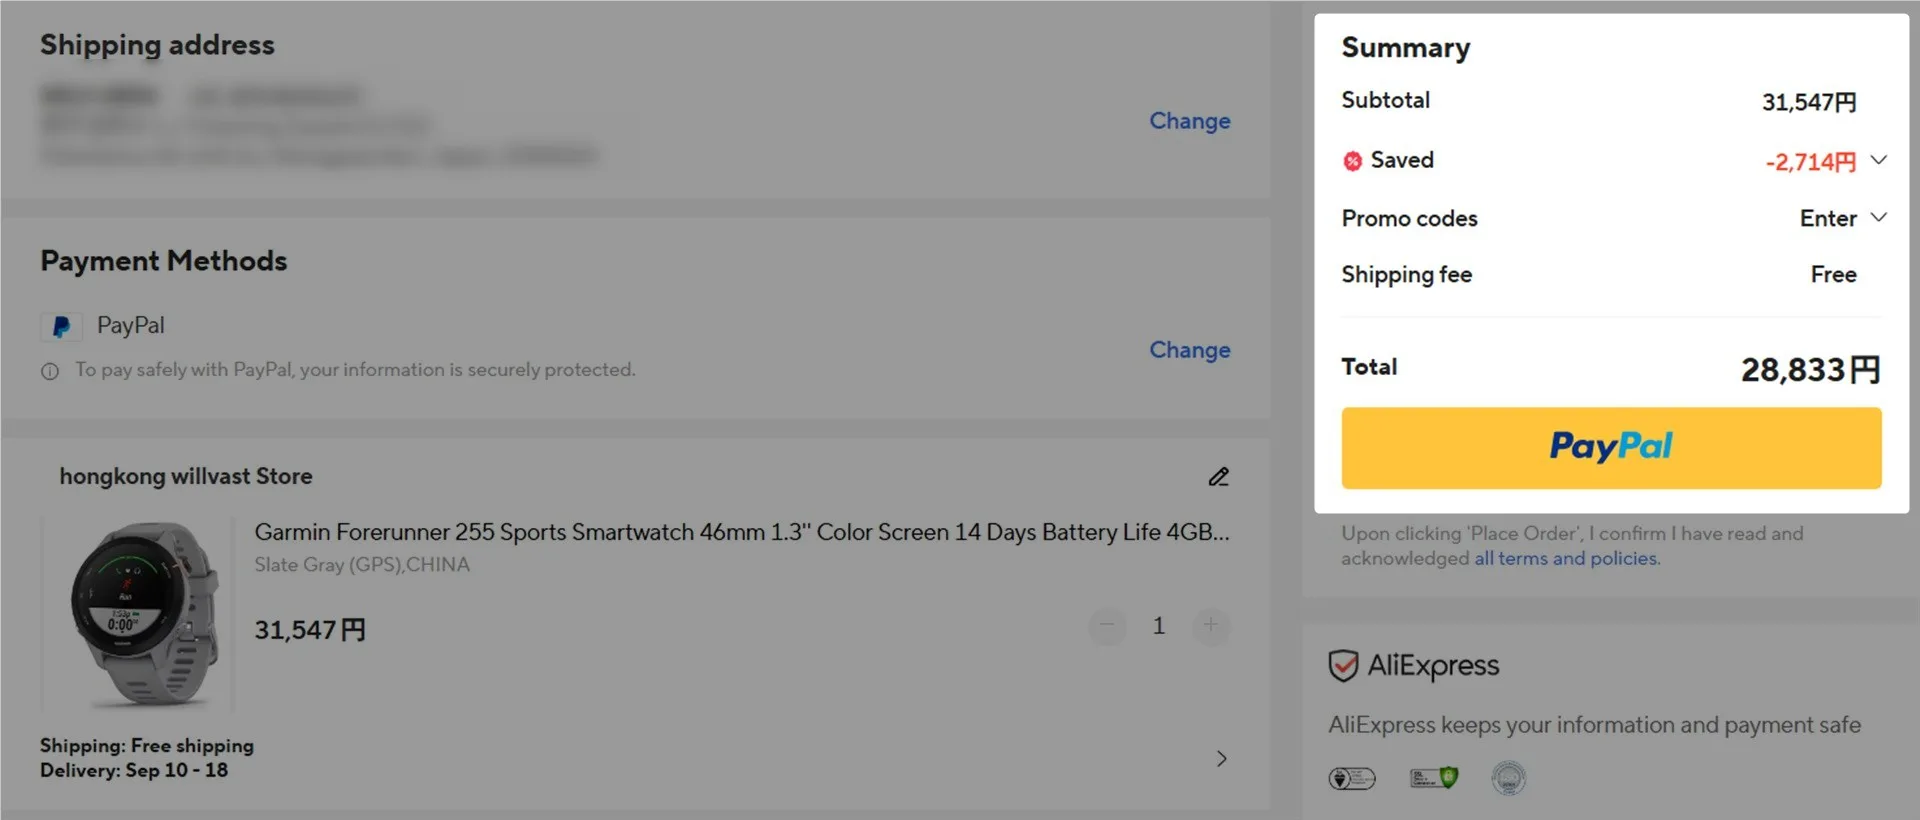The height and width of the screenshot is (820, 1920).
Task: Pay with the yellow PayPal button
Action: click(x=1611, y=448)
